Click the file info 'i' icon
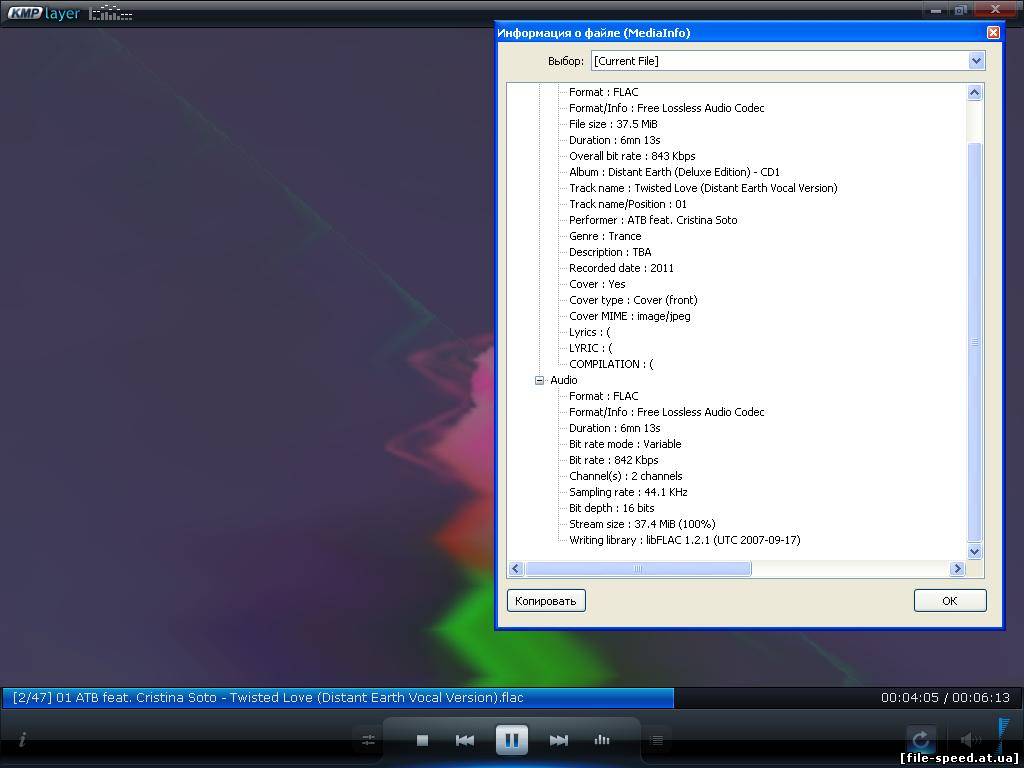 tap(22, 740)
